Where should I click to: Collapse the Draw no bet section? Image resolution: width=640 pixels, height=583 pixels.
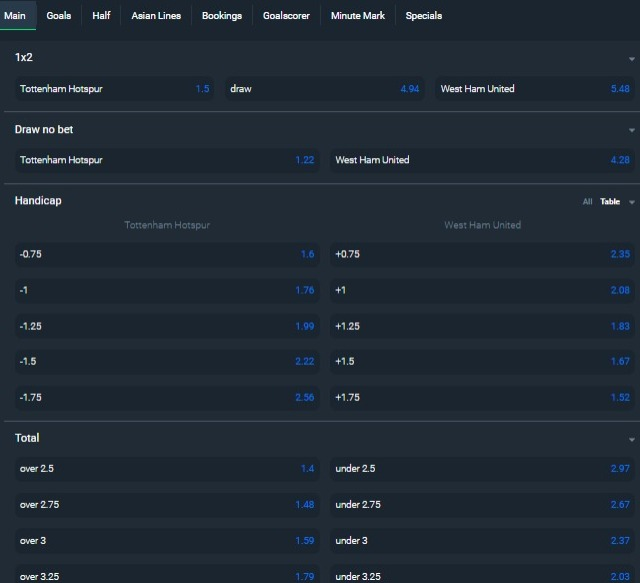[x=631, y=130]
